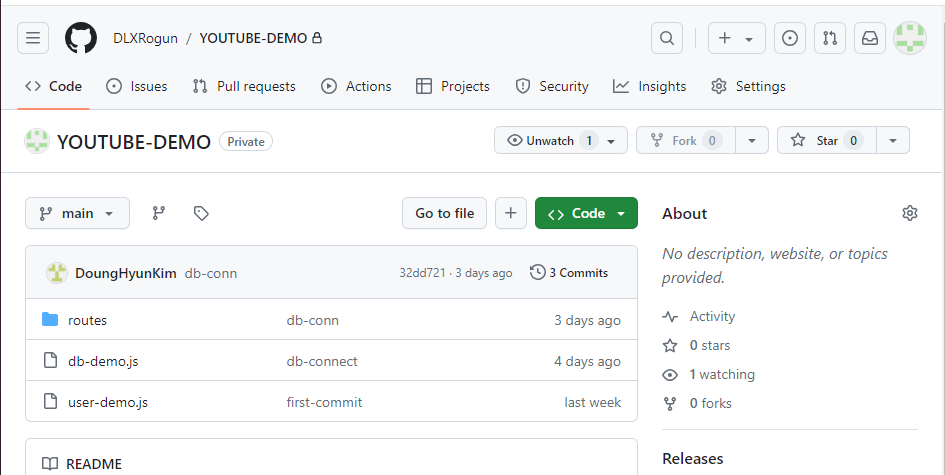Image resolution: width=945 pixels, height=475 pixels.
Task: Switch to the Settings tab
Action: [x=749, y=86]
